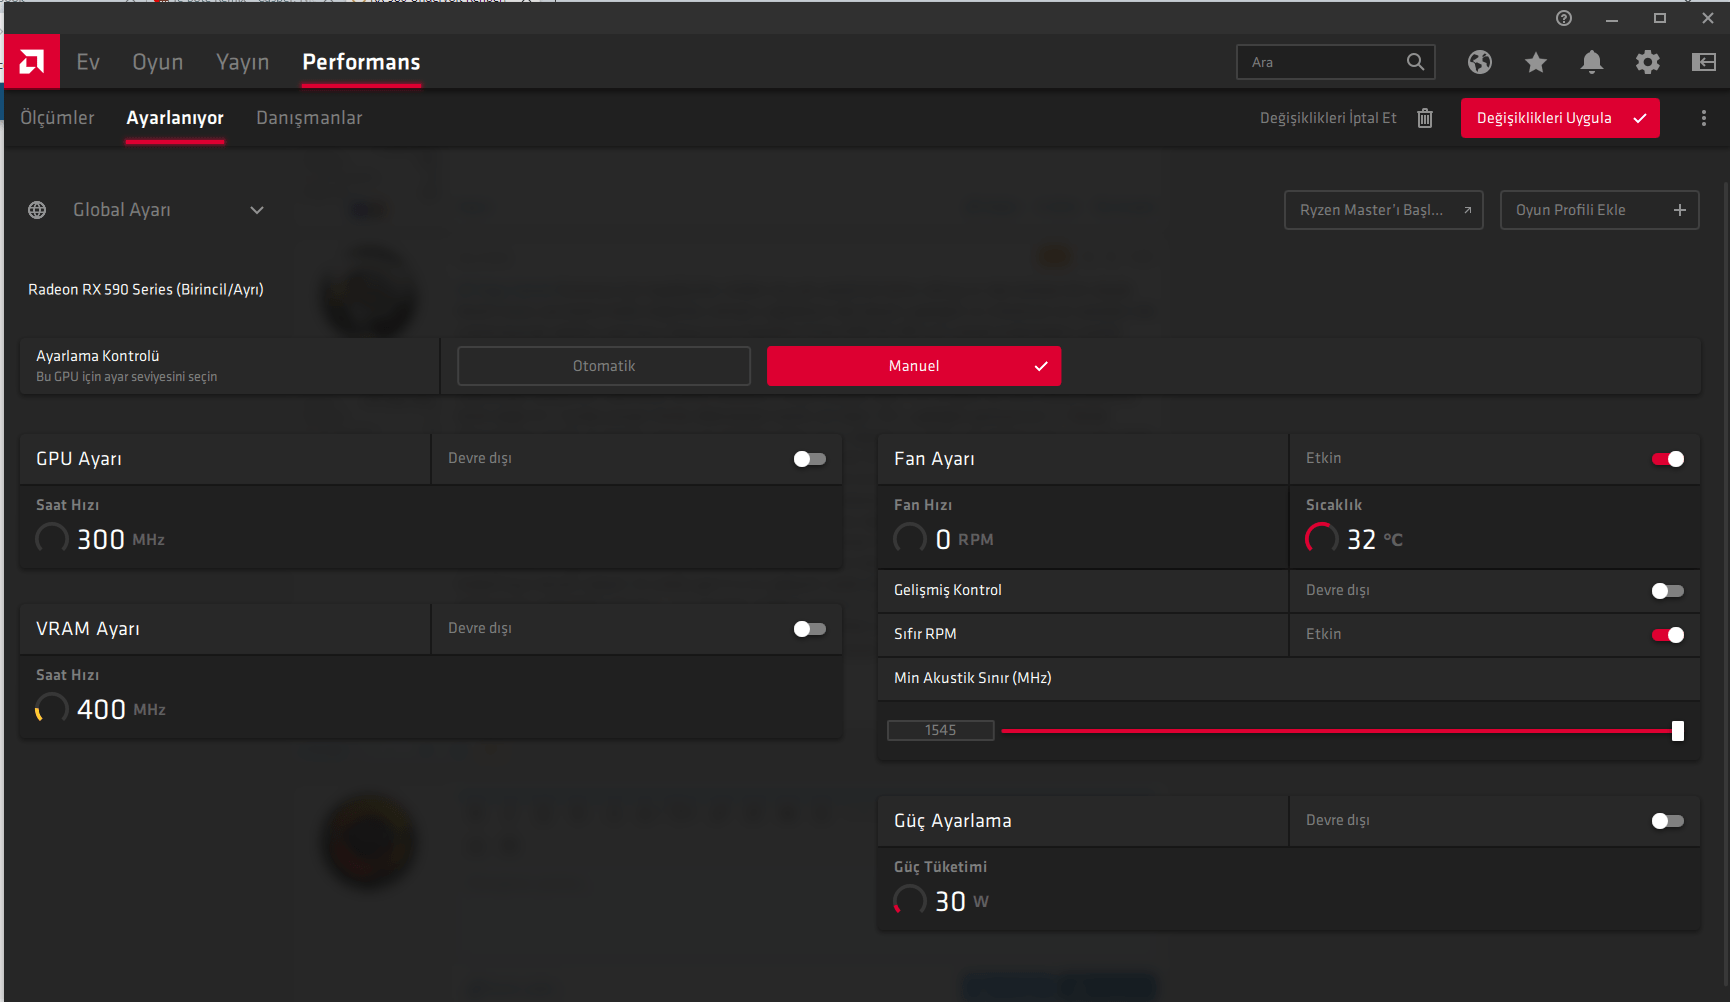Image resolution: width=1730 pixels, height=1002 pixels.
Task: Disable the Fan Ayarı switch
Action: pos(1668,459)
